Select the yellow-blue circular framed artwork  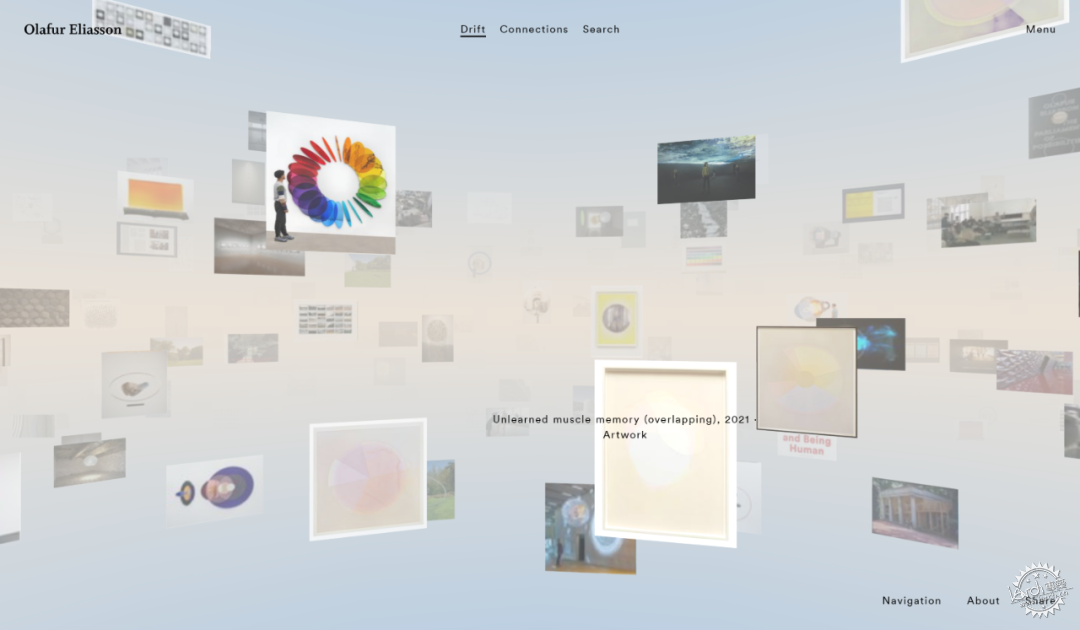coord(807,381)
